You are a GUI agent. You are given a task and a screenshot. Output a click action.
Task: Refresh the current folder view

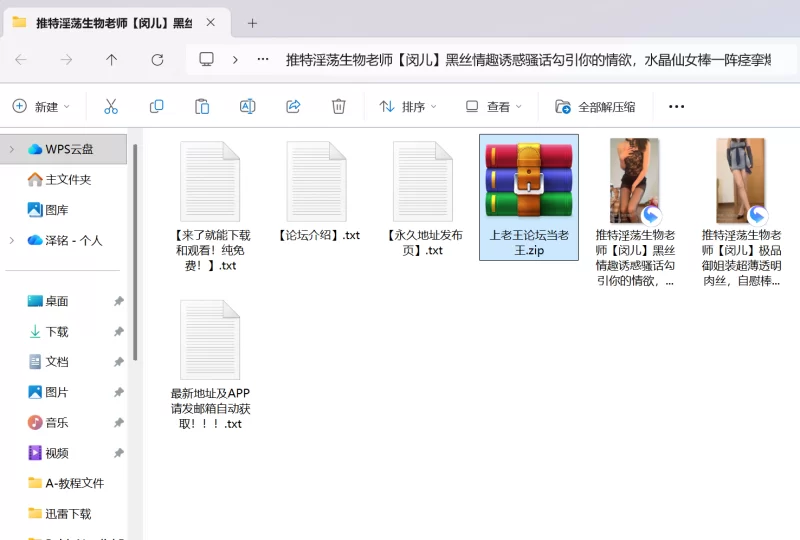[157, 60]
